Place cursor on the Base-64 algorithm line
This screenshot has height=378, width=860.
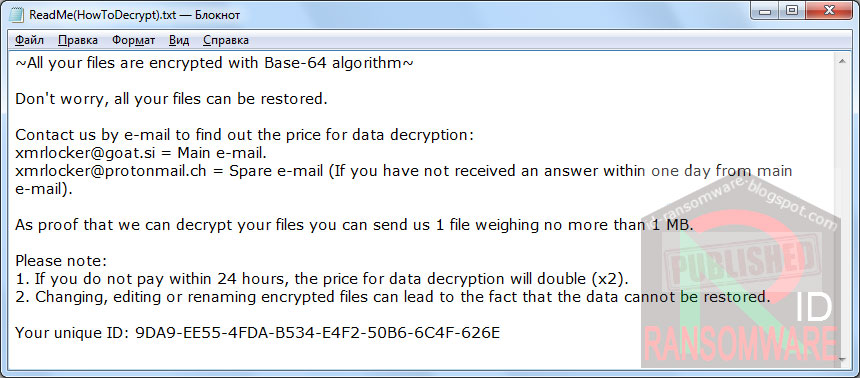(214, 63)
